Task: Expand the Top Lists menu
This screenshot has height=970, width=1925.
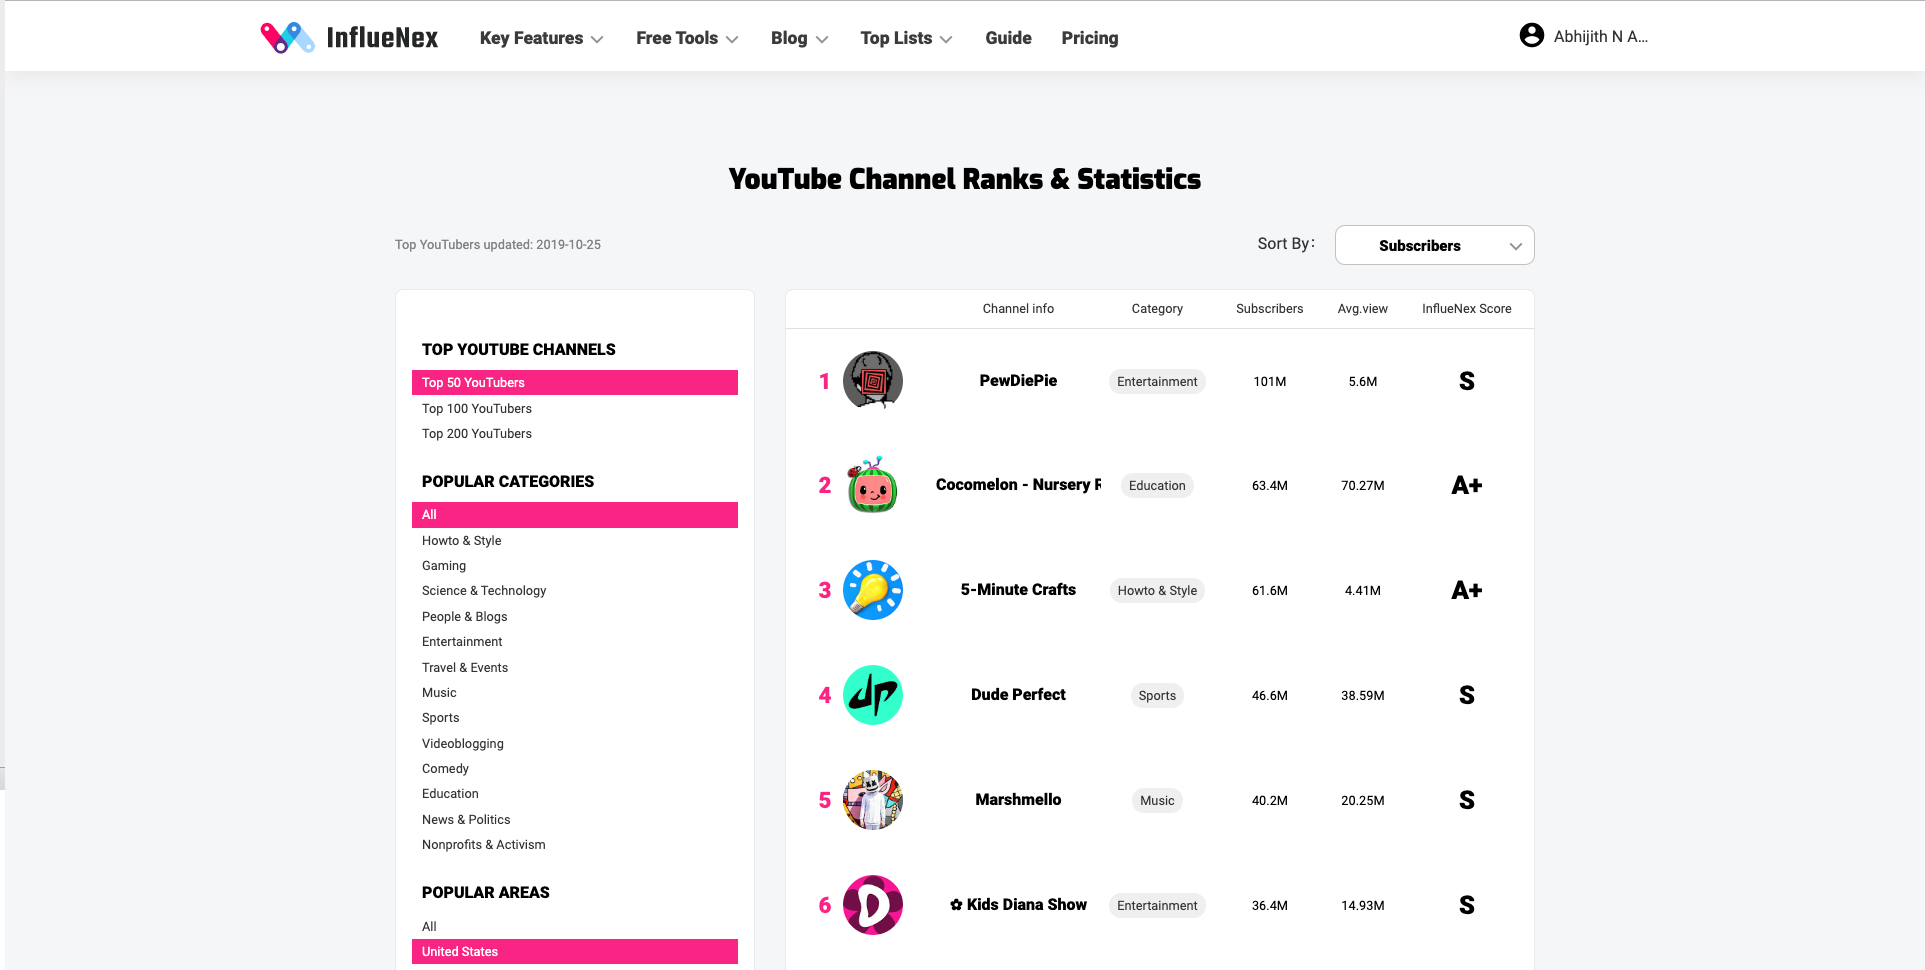Action: click(x=906, y=38)
